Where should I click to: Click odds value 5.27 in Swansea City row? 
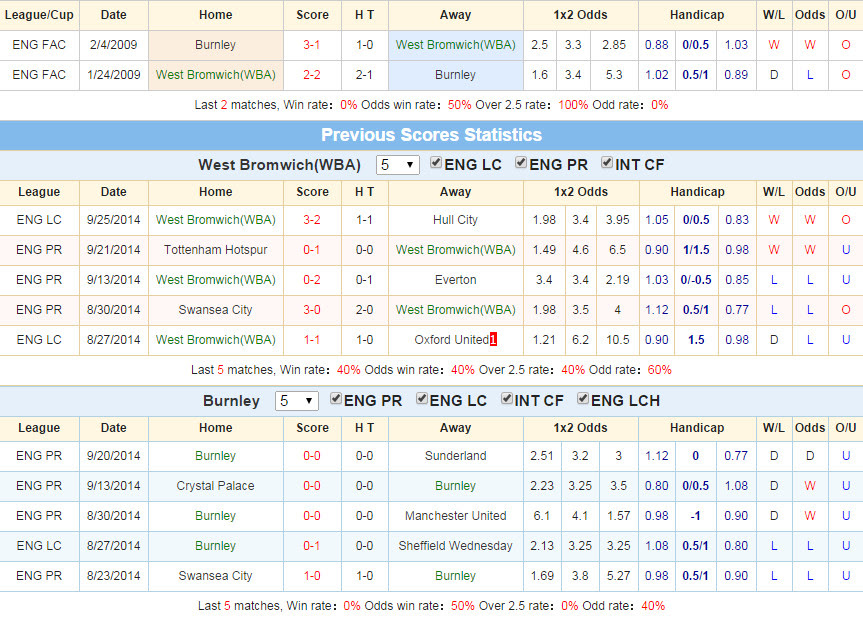pyautogui.click(x=618, y=576)
